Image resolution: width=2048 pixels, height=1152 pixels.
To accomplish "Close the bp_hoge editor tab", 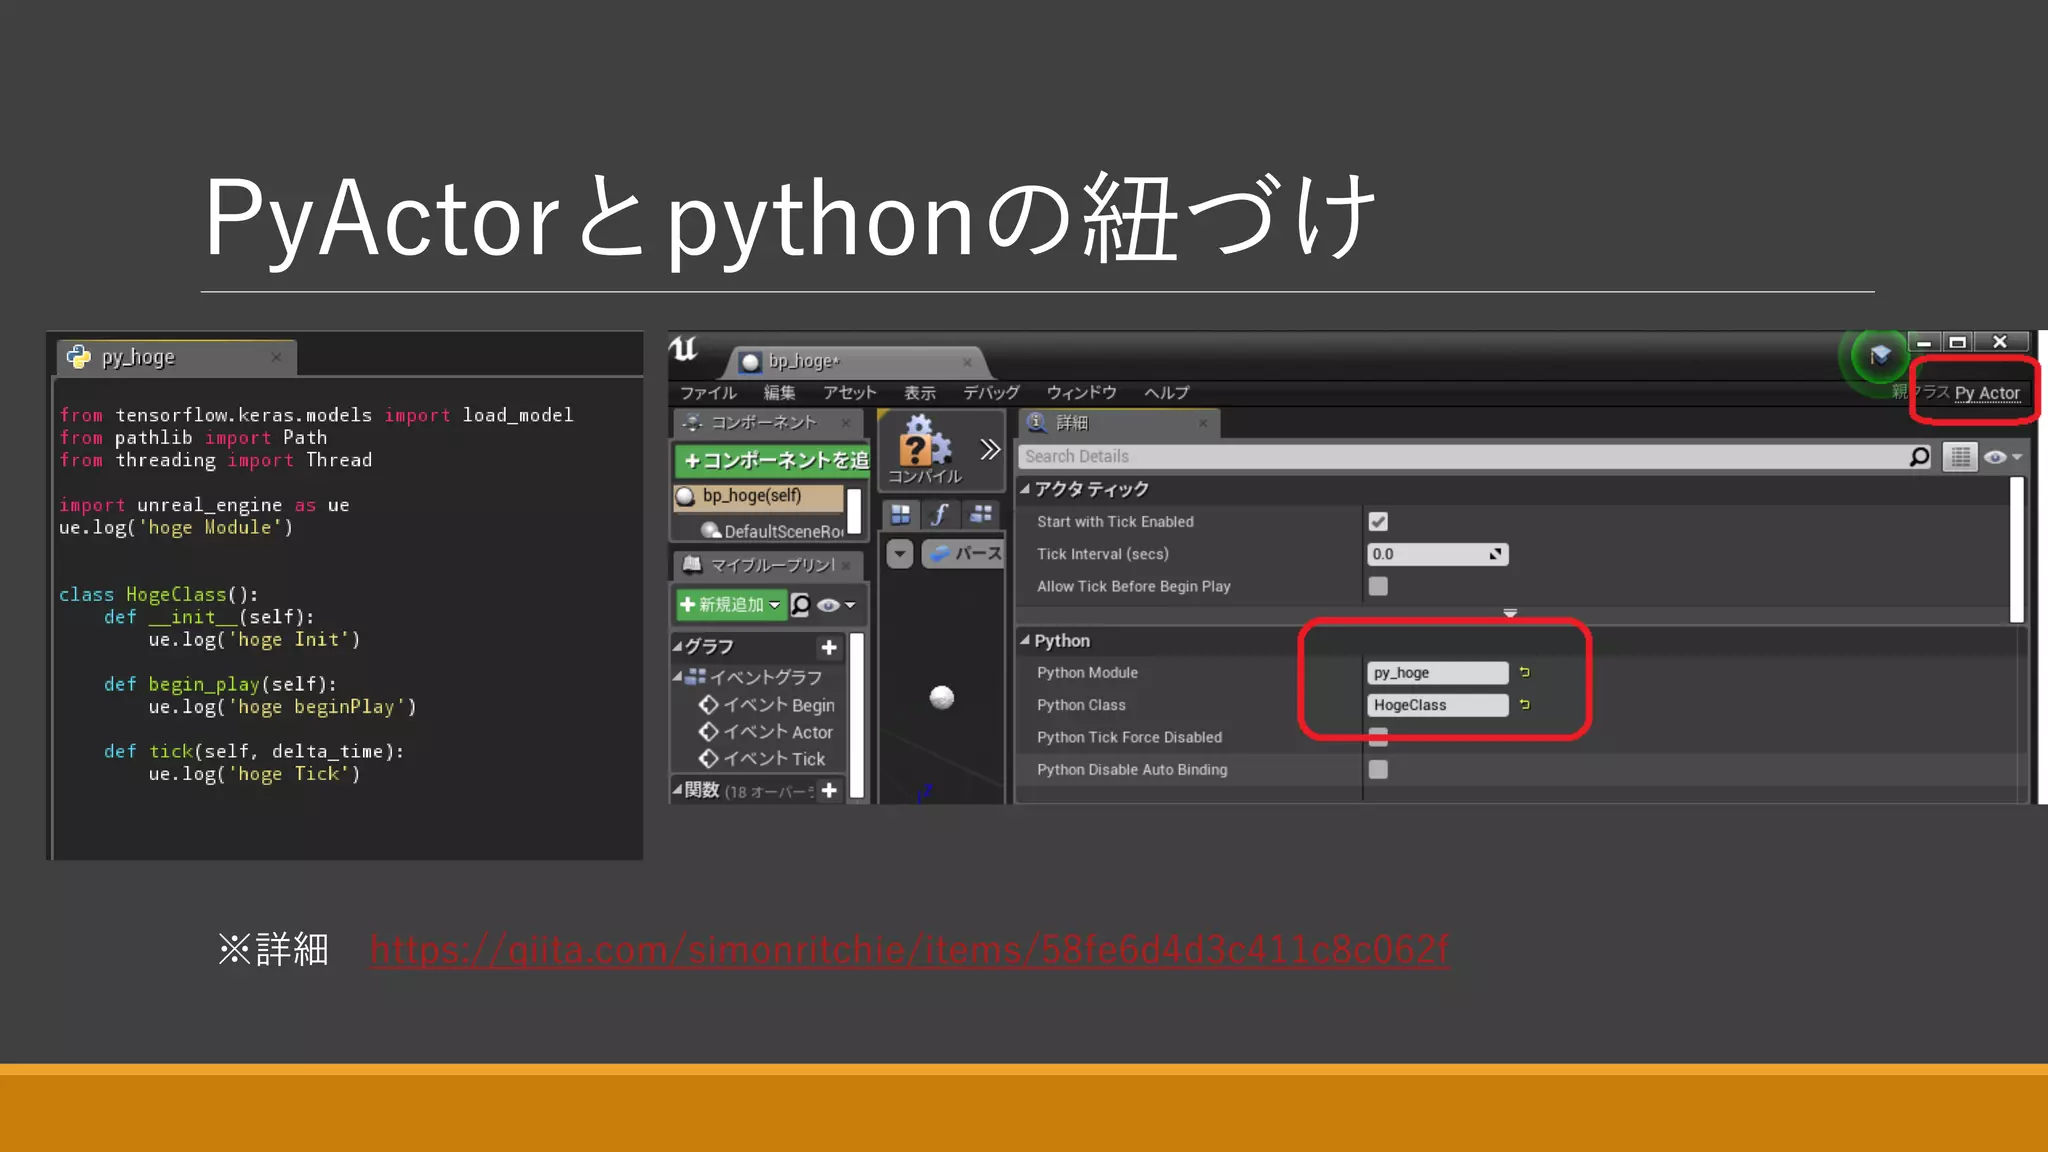I will click(967, 362).
